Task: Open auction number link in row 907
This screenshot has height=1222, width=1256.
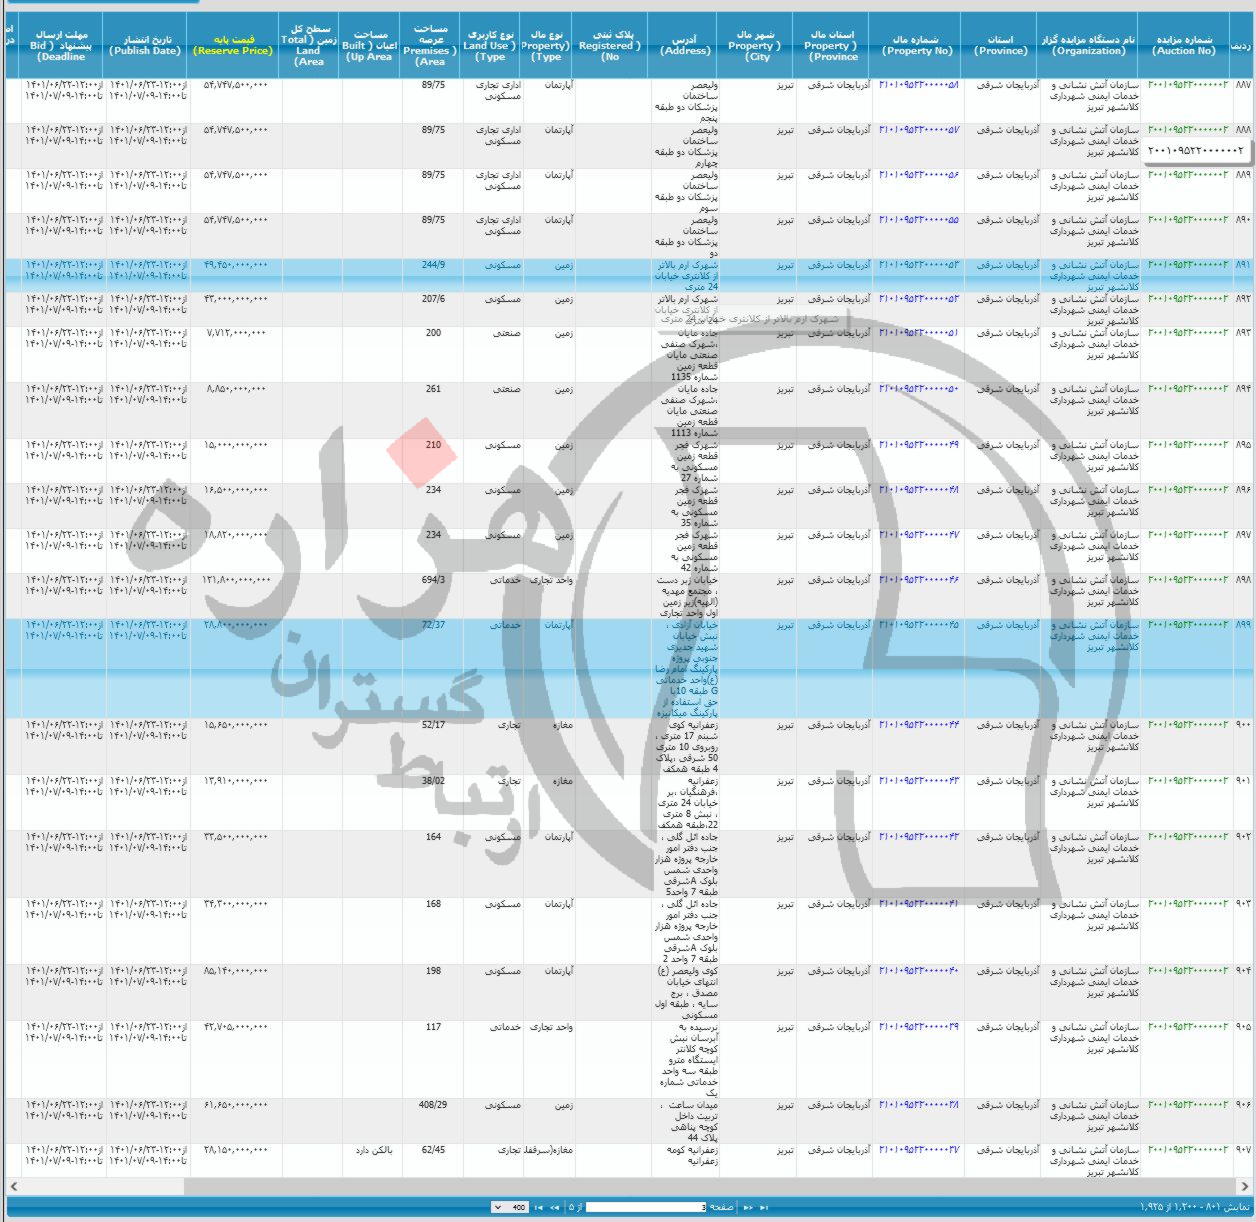Action: tap(1188, 1150)
